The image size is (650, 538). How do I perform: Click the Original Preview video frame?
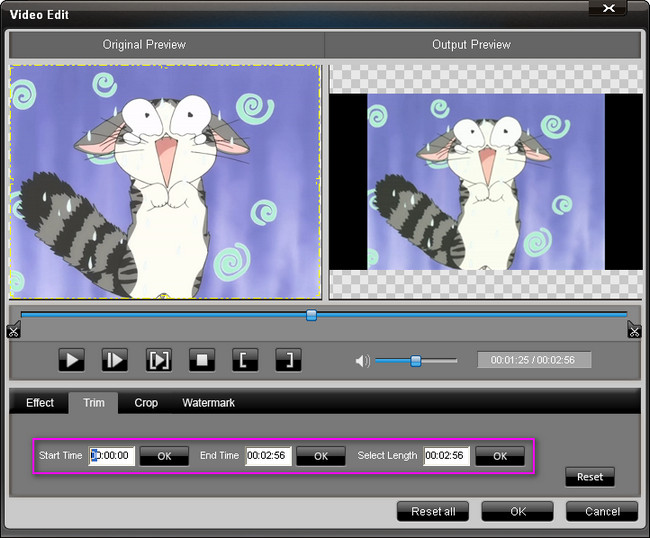(165, 182)
